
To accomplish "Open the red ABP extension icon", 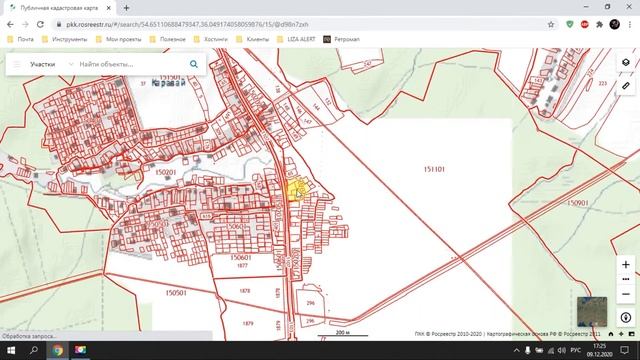I will pos(584,24).
